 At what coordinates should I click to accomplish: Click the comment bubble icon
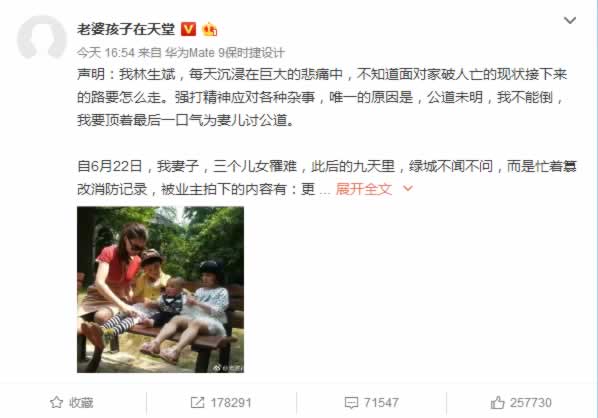[x=351, y=403]
